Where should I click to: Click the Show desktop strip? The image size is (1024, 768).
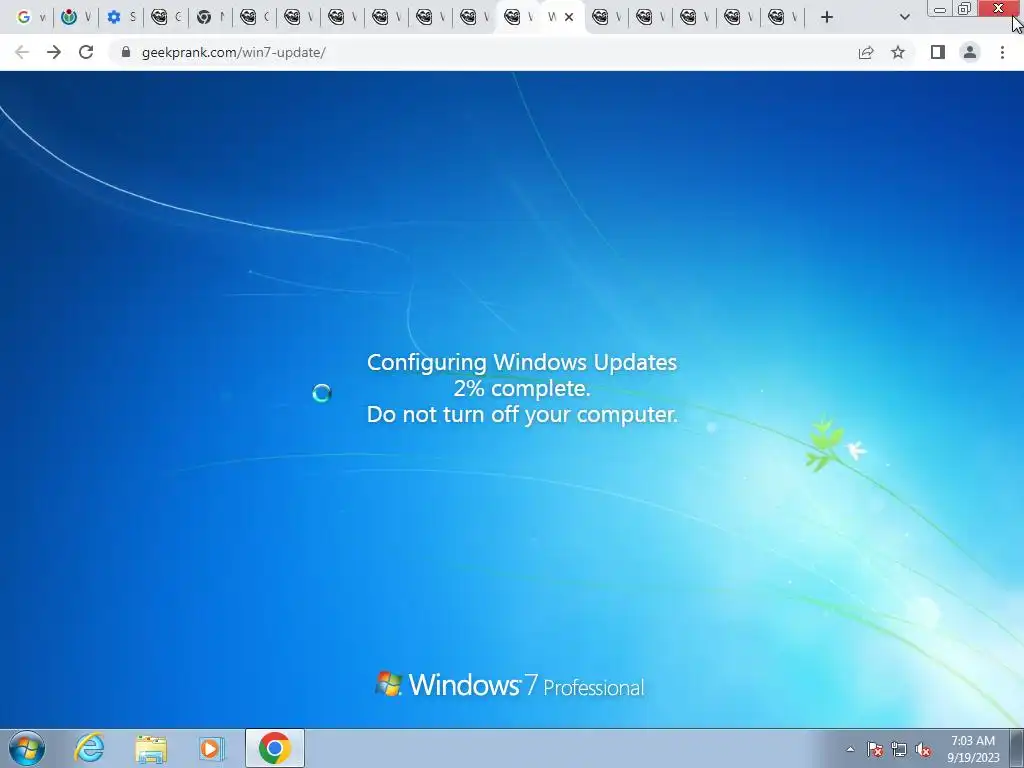coord(1017,748)
